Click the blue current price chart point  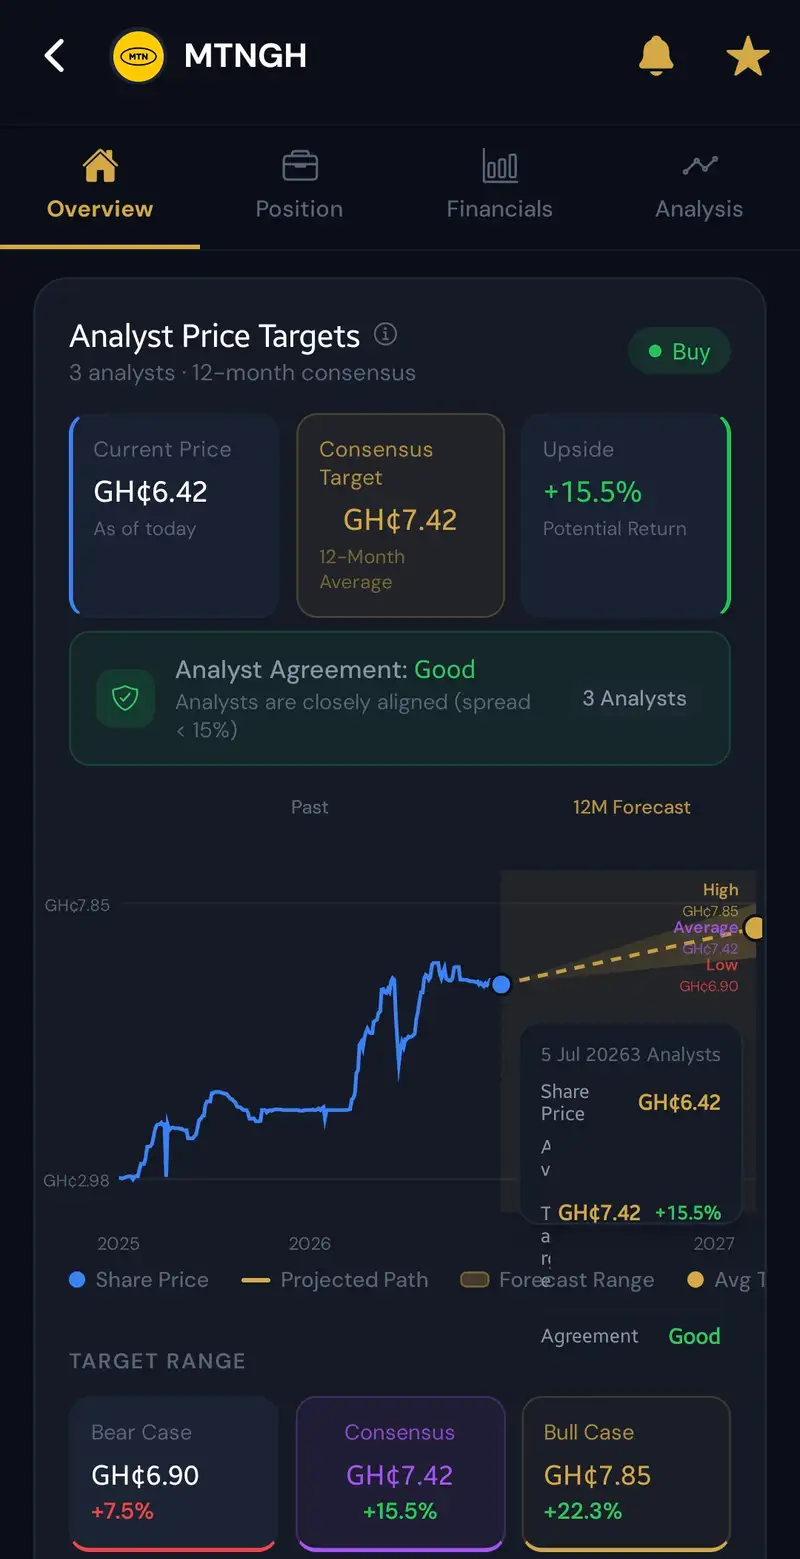coord(502,984)
